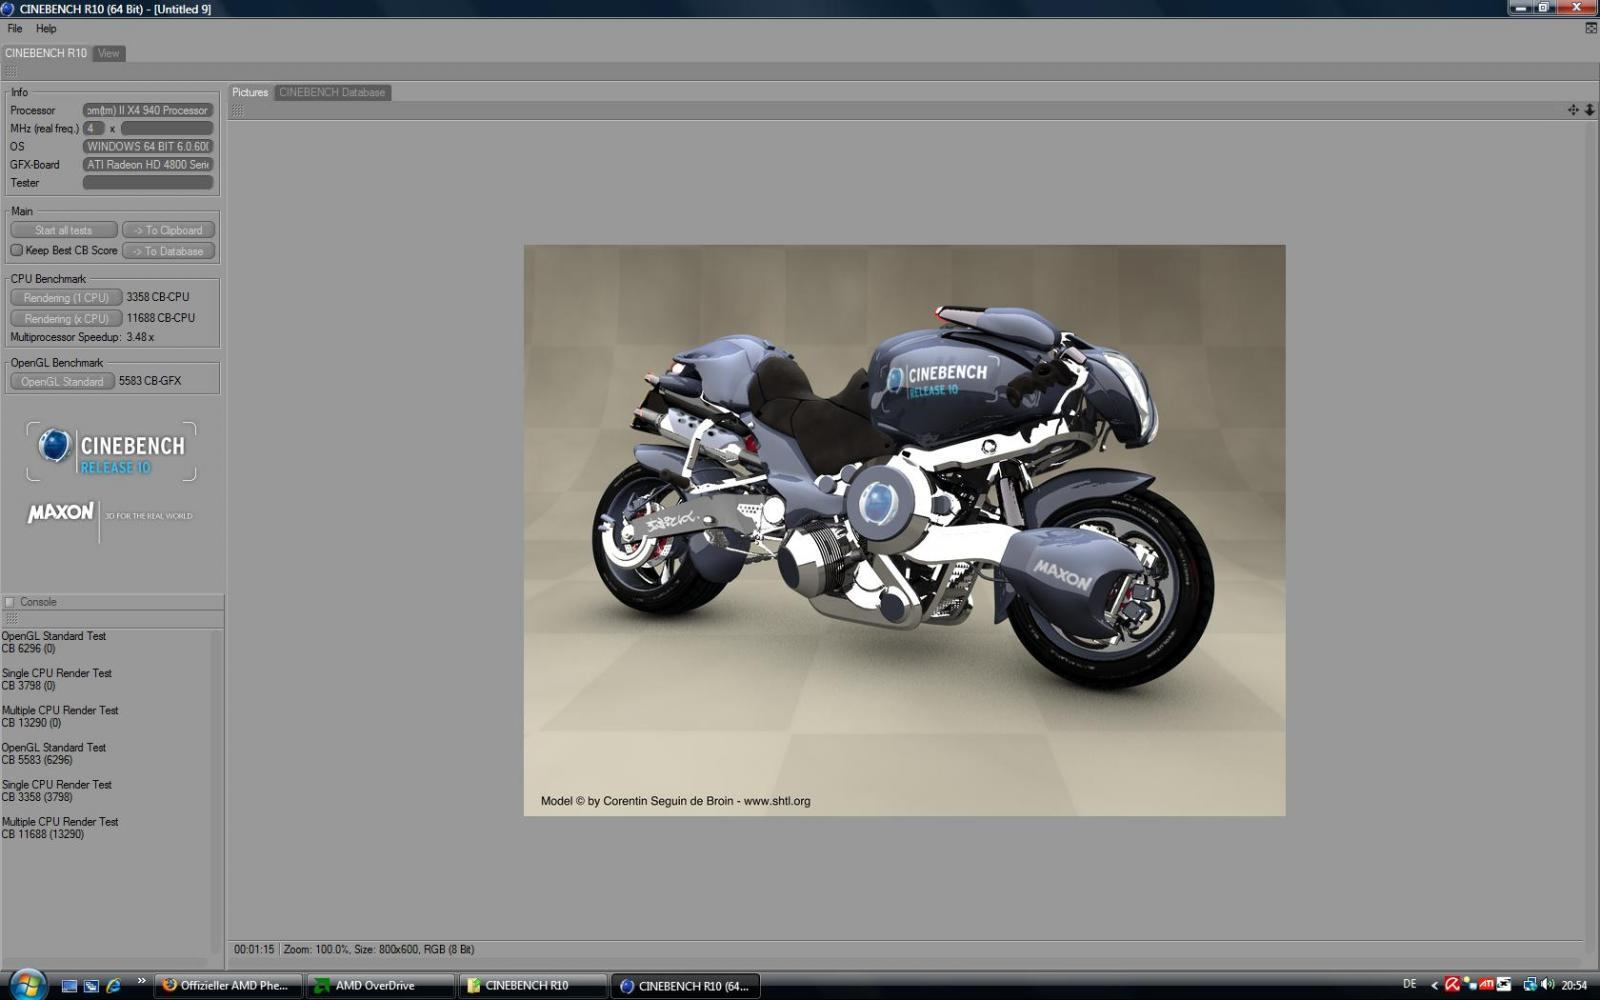This screenshot has width=1600, height=1000.
Task: Click the Show Desktop quick launch icon
Action: coord(69,985)
